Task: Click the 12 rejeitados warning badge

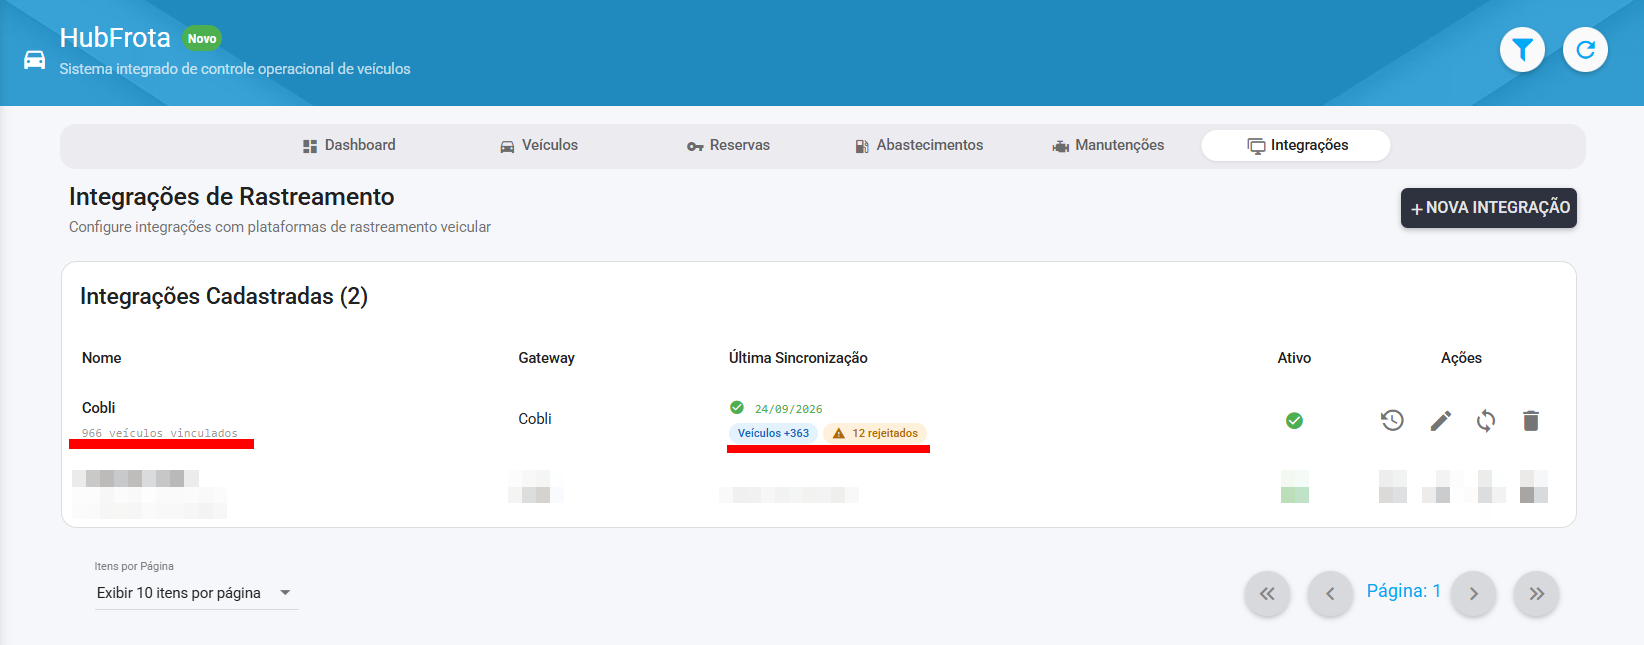Action: (x=875, y=433)
